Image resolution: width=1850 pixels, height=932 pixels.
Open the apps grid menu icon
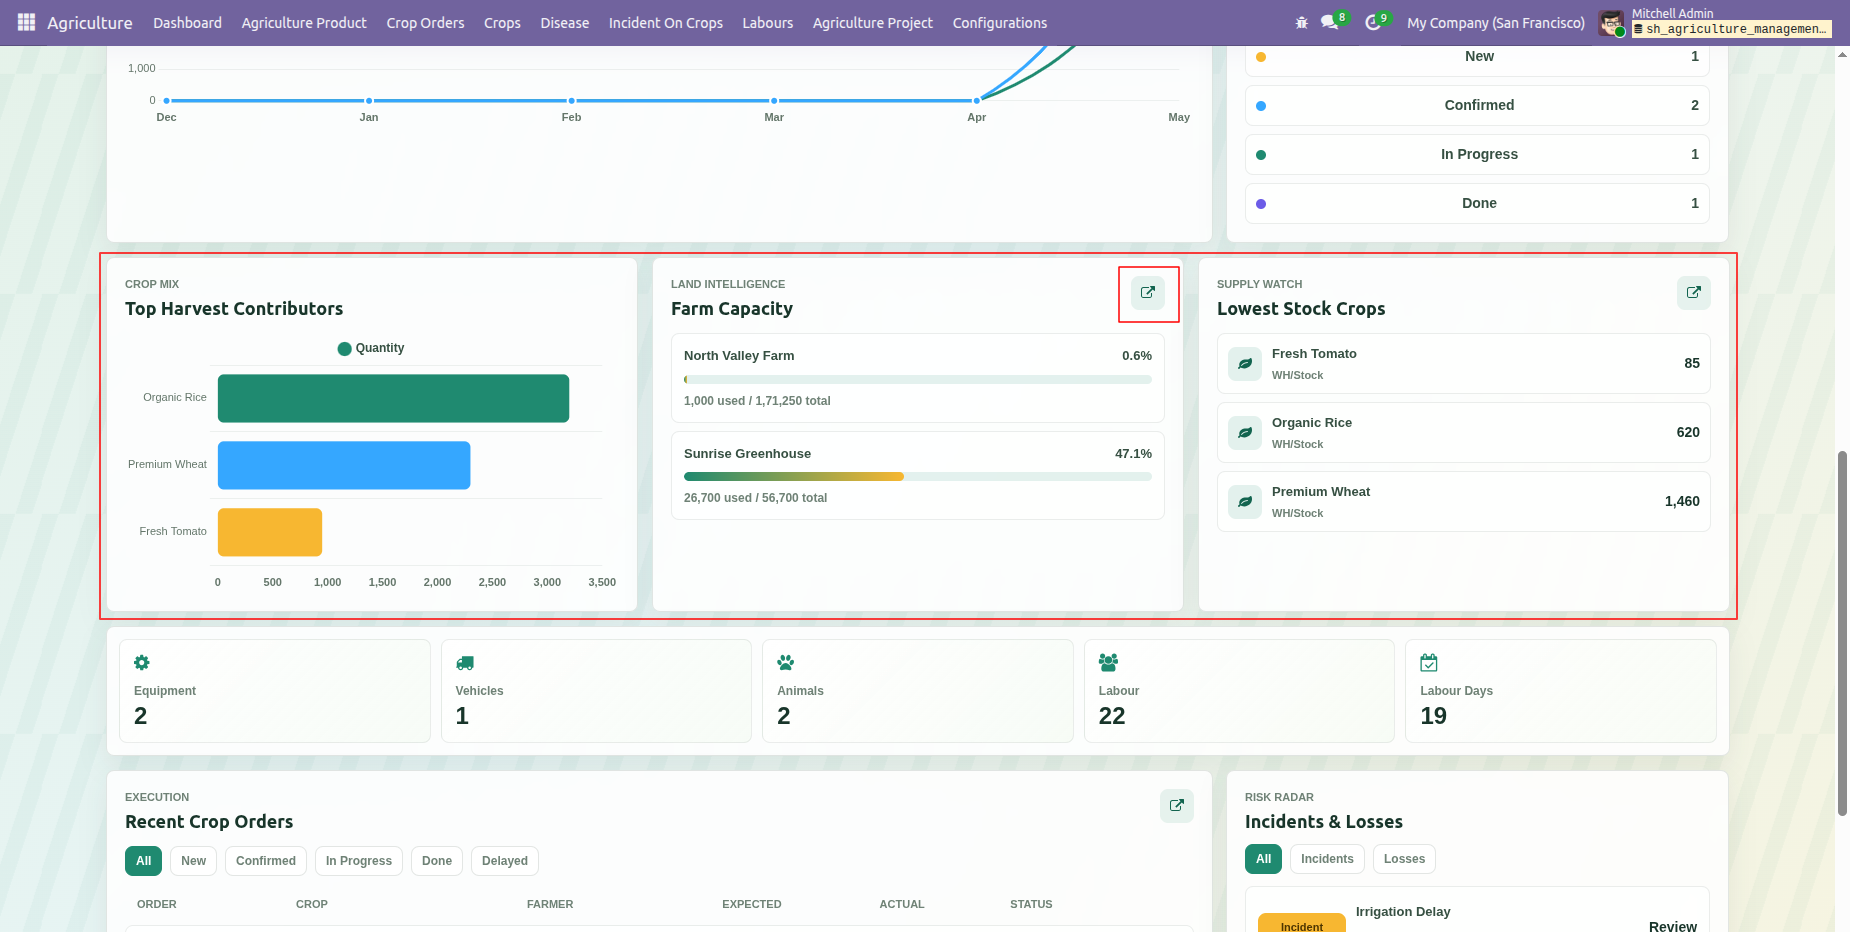[27, 22]
